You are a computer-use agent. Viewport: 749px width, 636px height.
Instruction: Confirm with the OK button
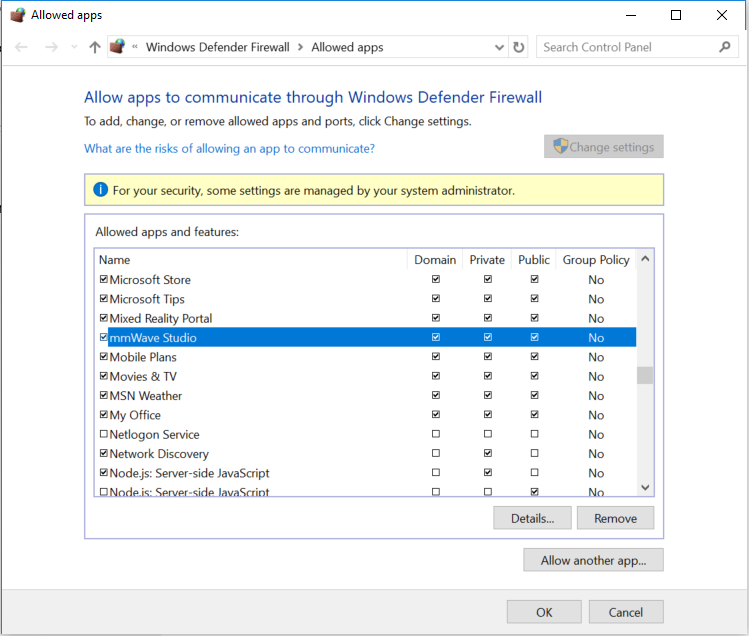(544, 612)
